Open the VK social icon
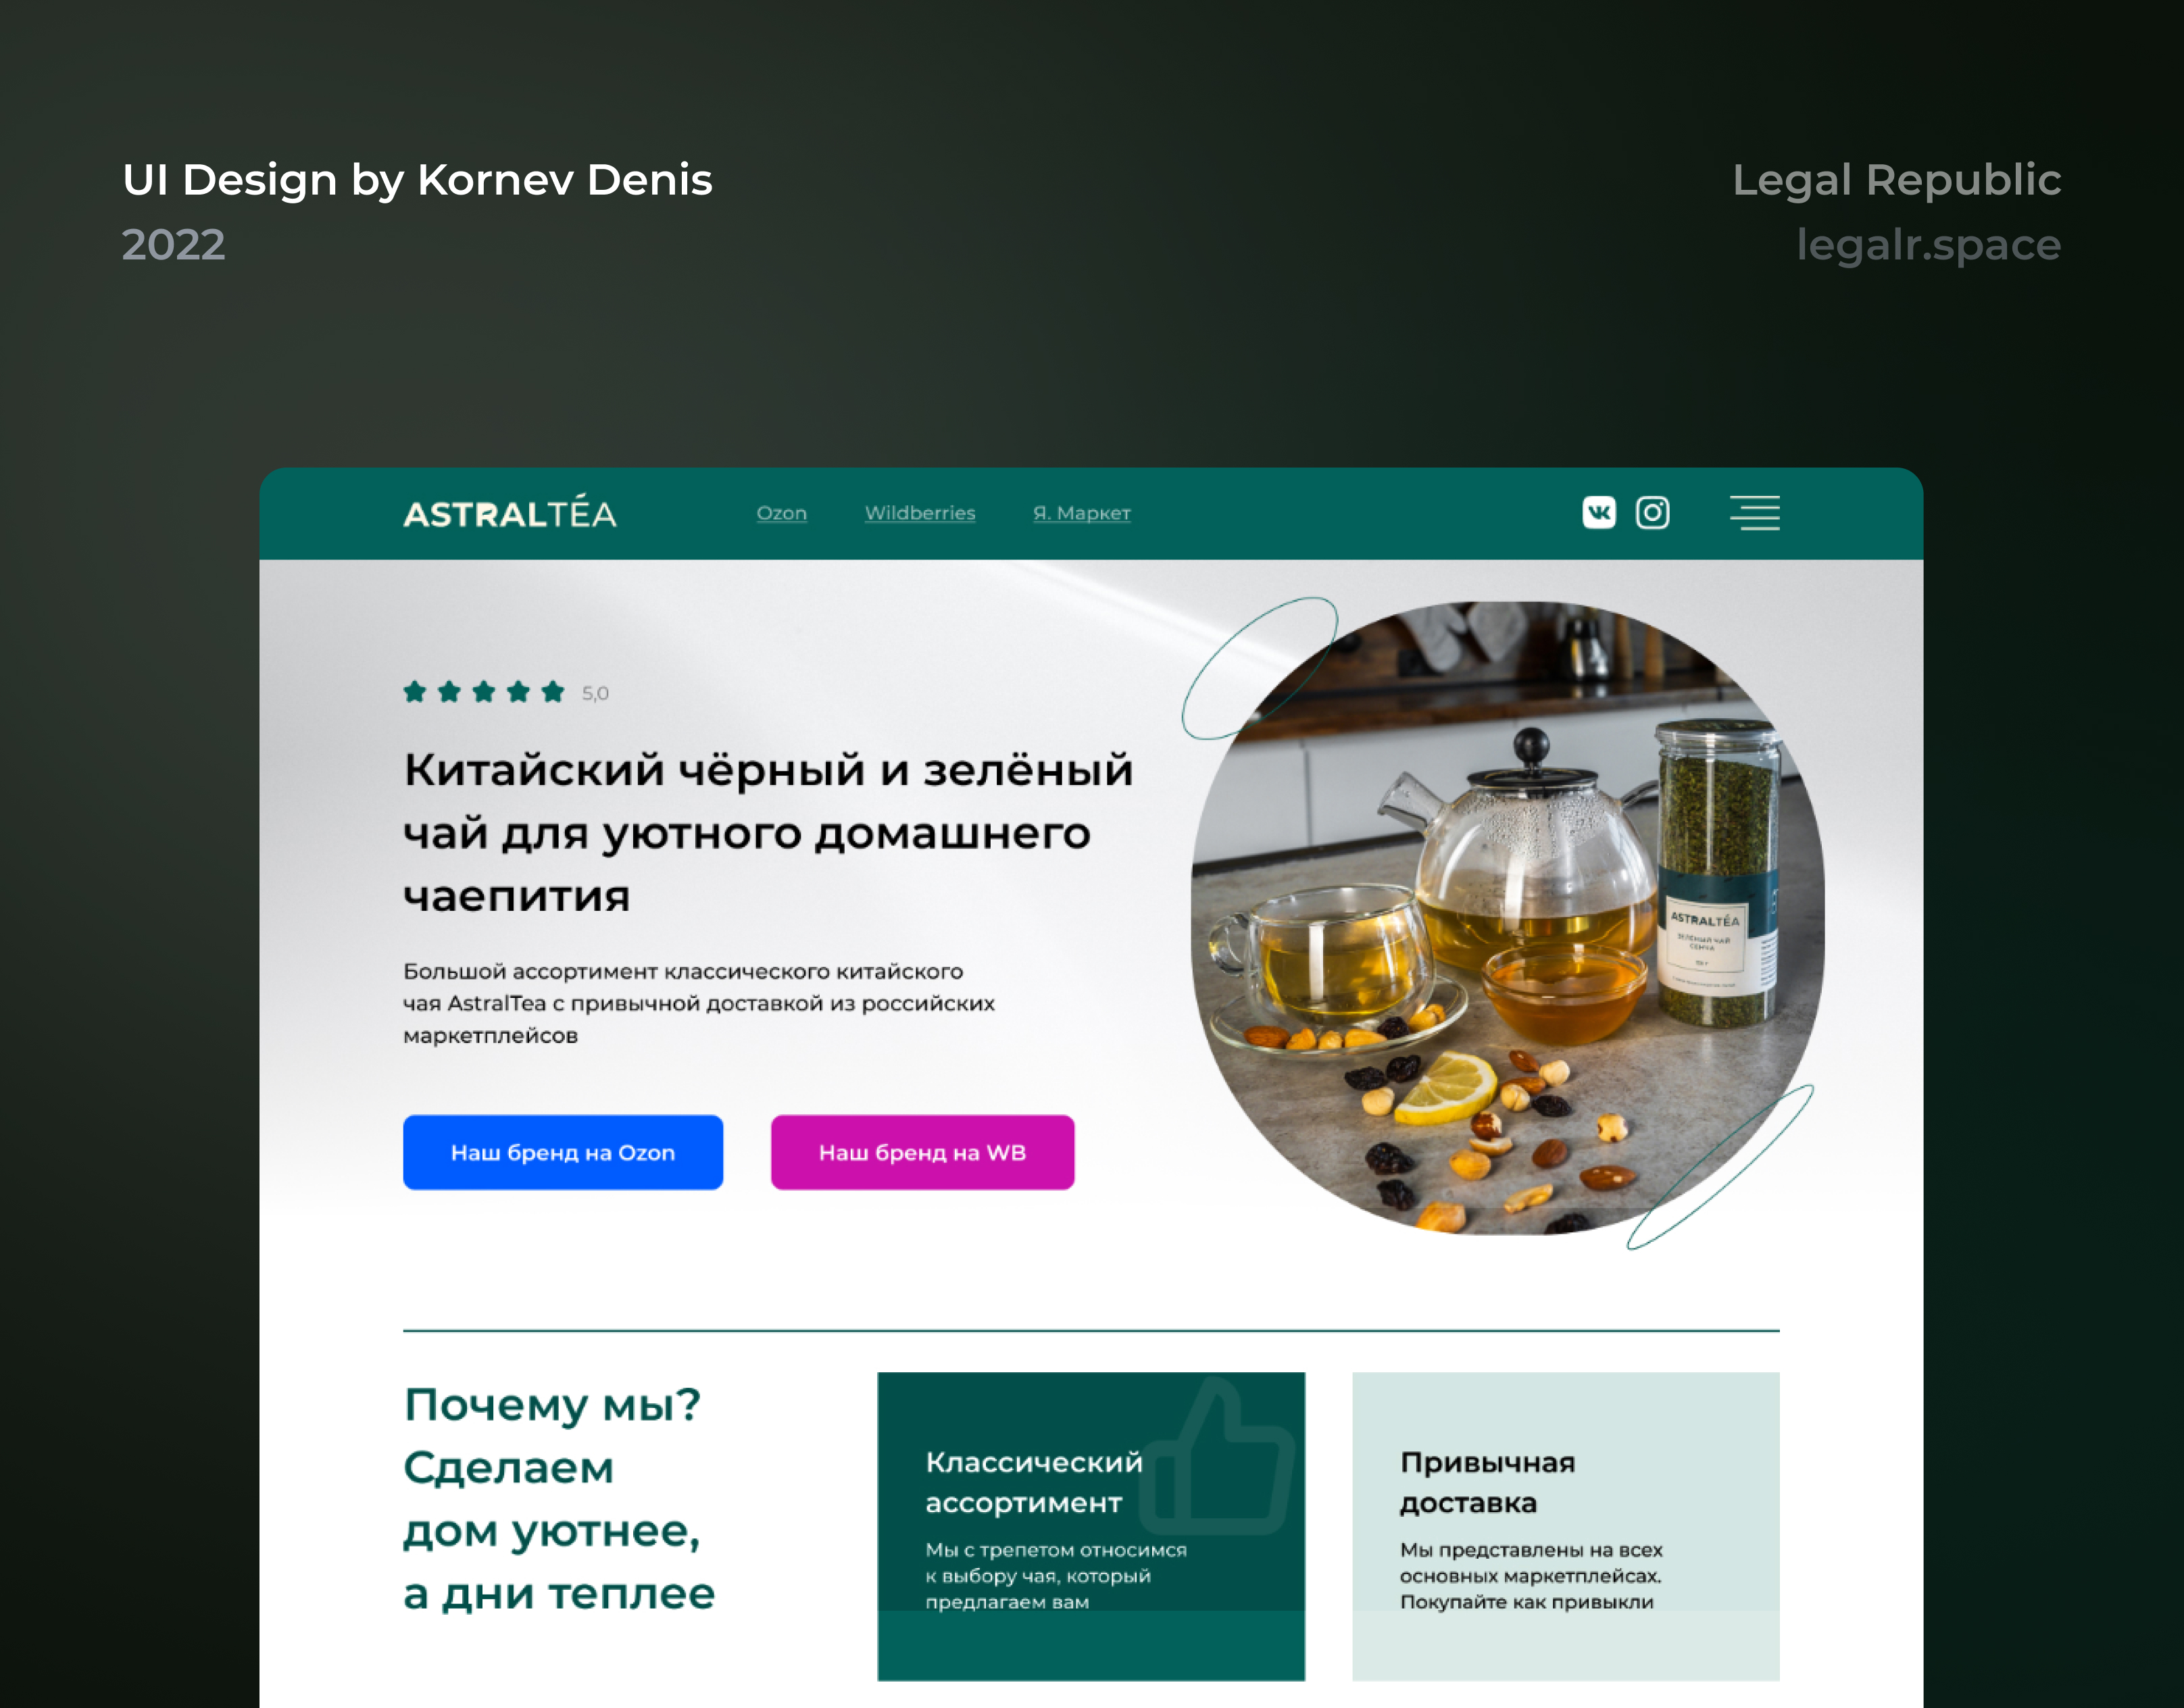 point(1598,512)
